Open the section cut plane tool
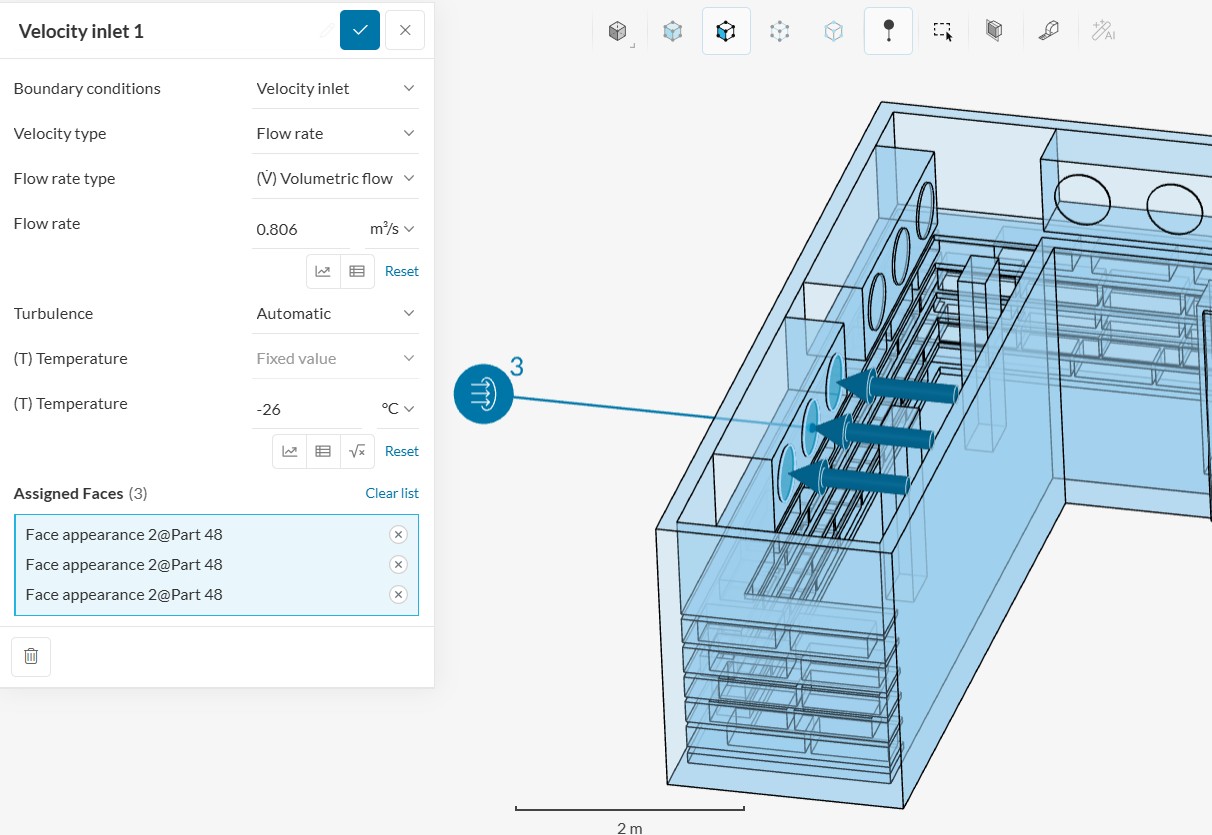The height and width of the screenshot is (835, 1212). (993, 31)
